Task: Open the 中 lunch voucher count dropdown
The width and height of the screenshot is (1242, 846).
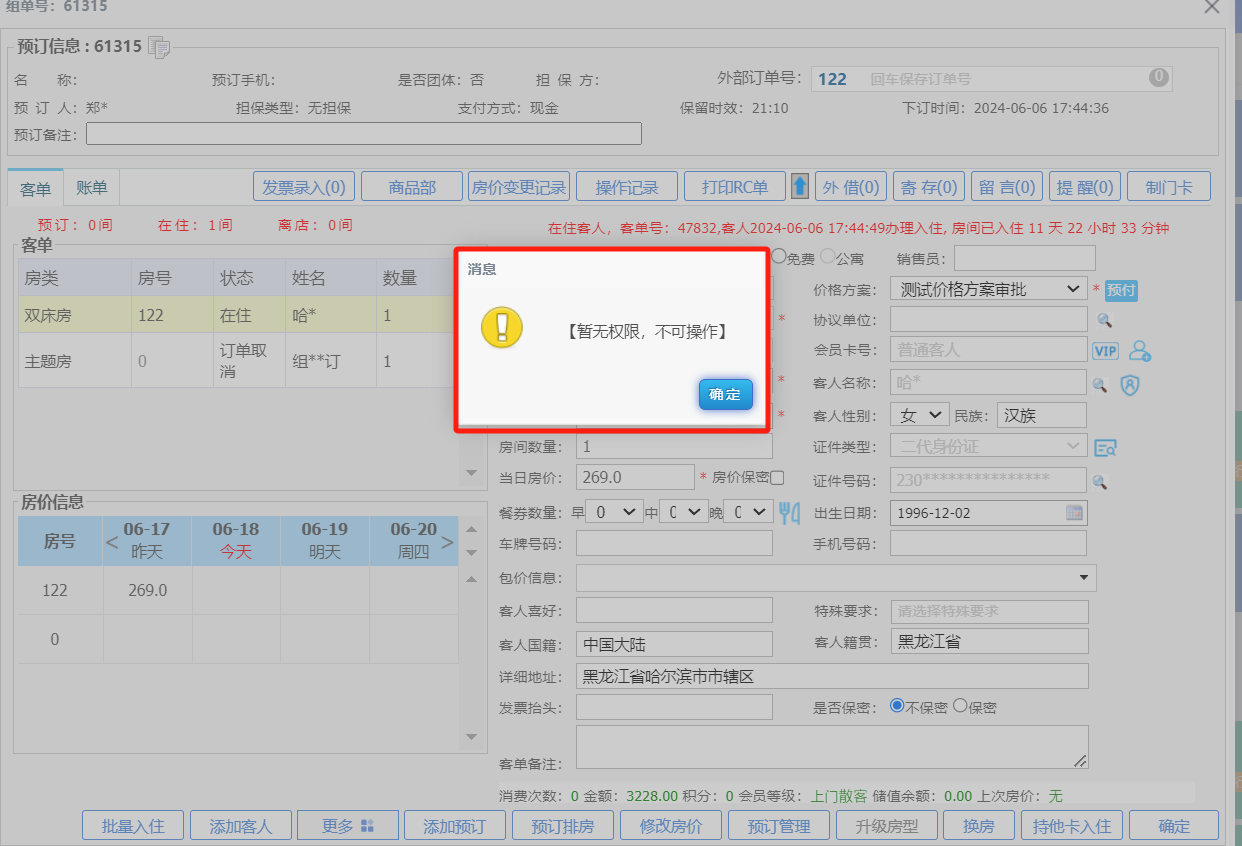Action: point(684,512)
